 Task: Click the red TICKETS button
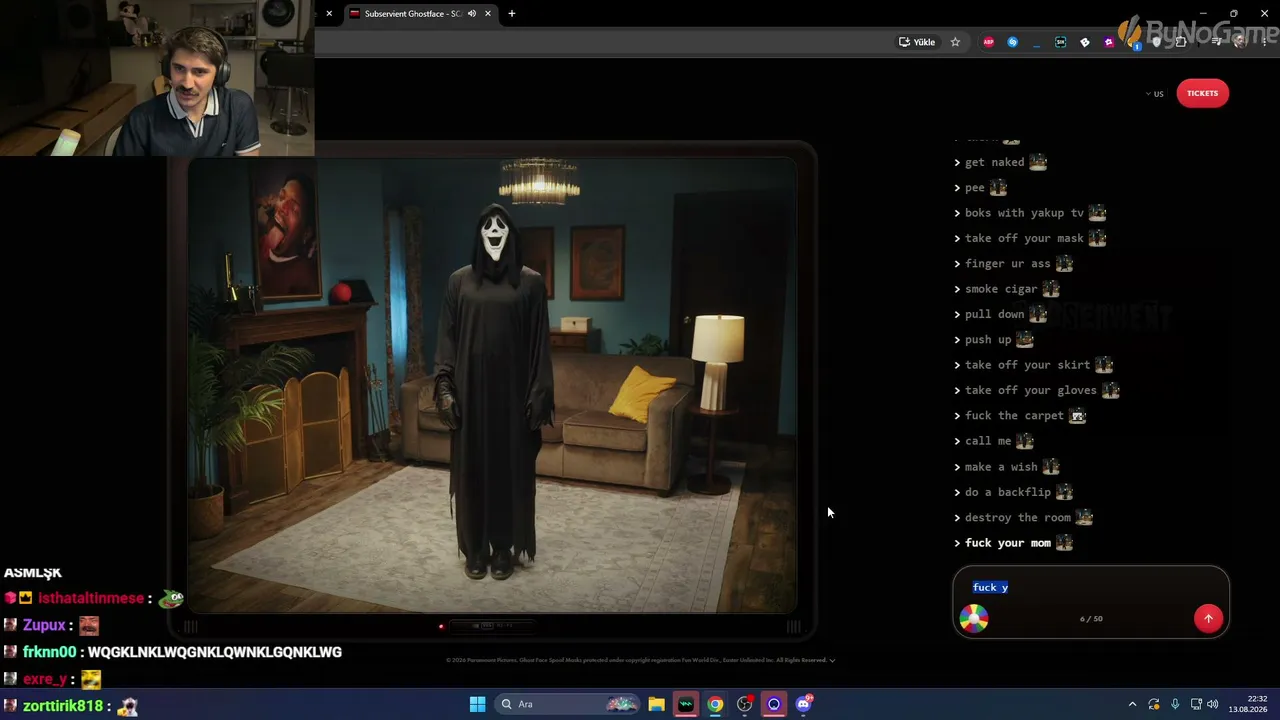coord(1202,93)
